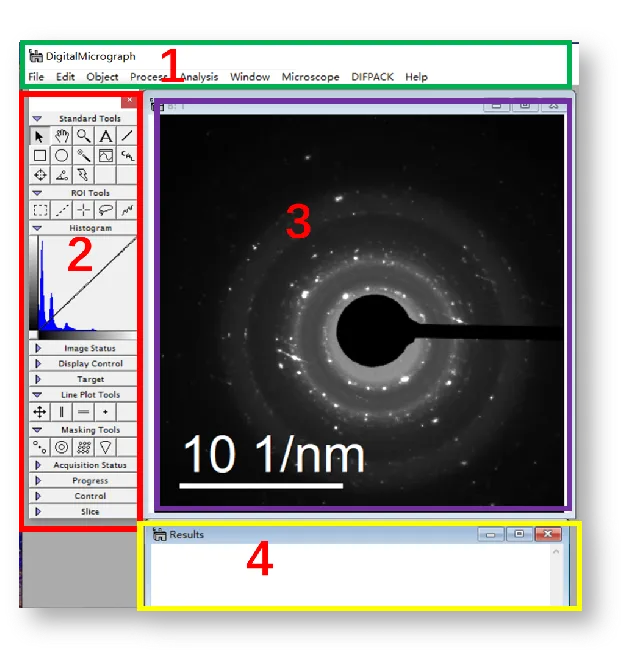Select the periodic array mask tool
The height and width of the screenshot is (662, 628).
click(84, 447)
